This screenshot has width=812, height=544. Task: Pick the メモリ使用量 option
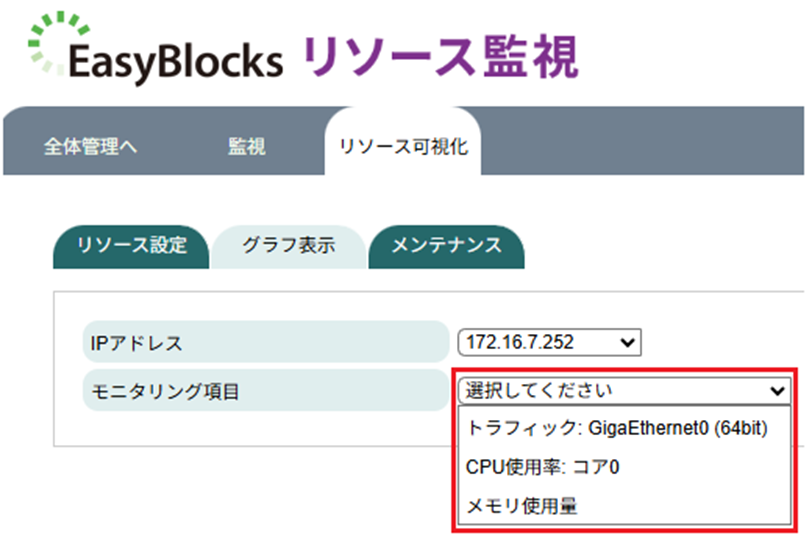pos(522,506)
